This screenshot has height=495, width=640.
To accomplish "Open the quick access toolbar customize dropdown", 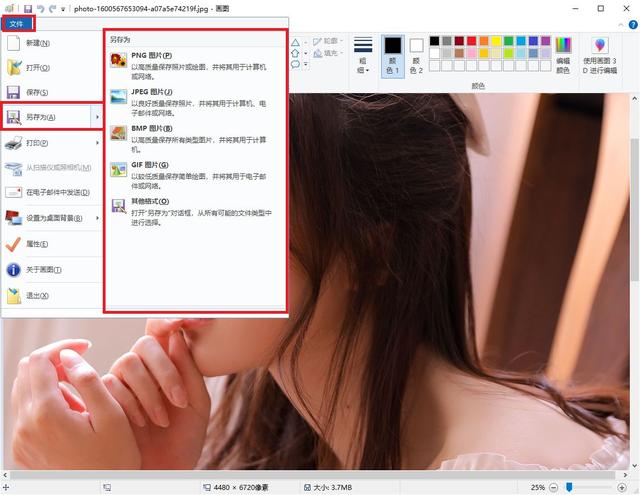I will (63, 9).
